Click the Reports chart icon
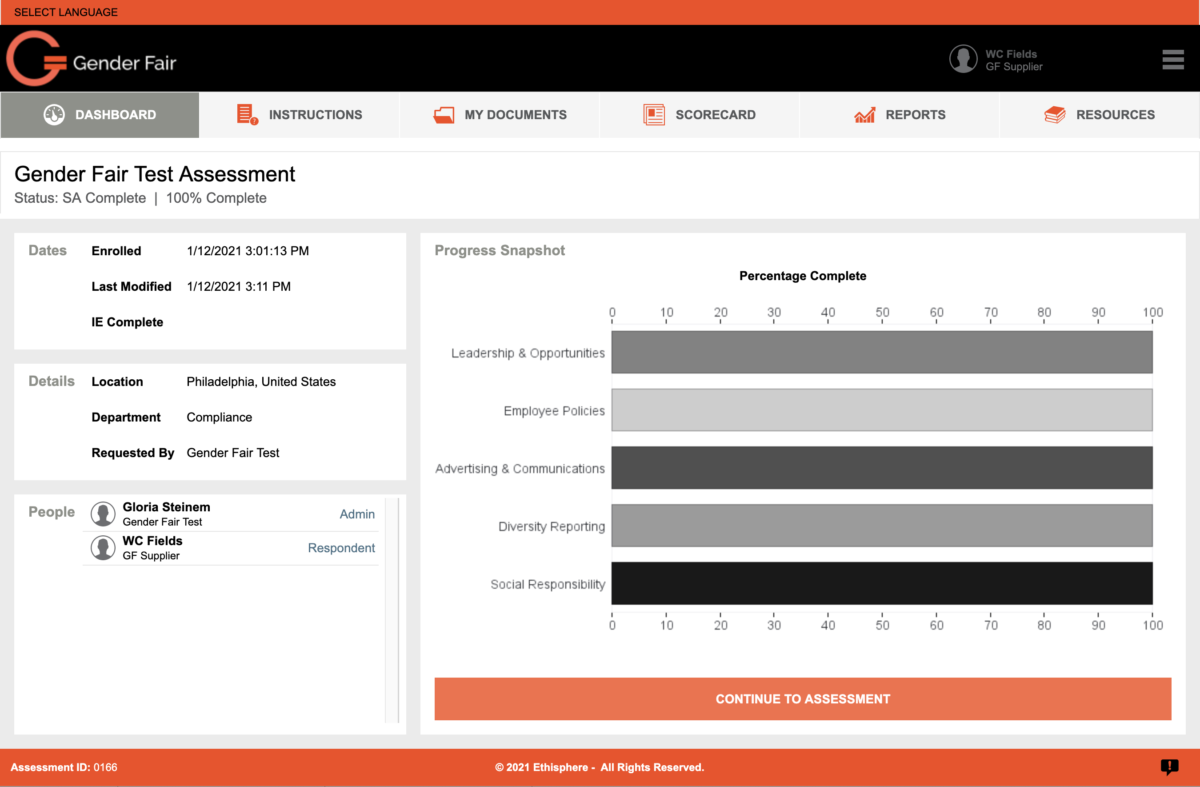The image size is (1200, 787). point(865,115)
